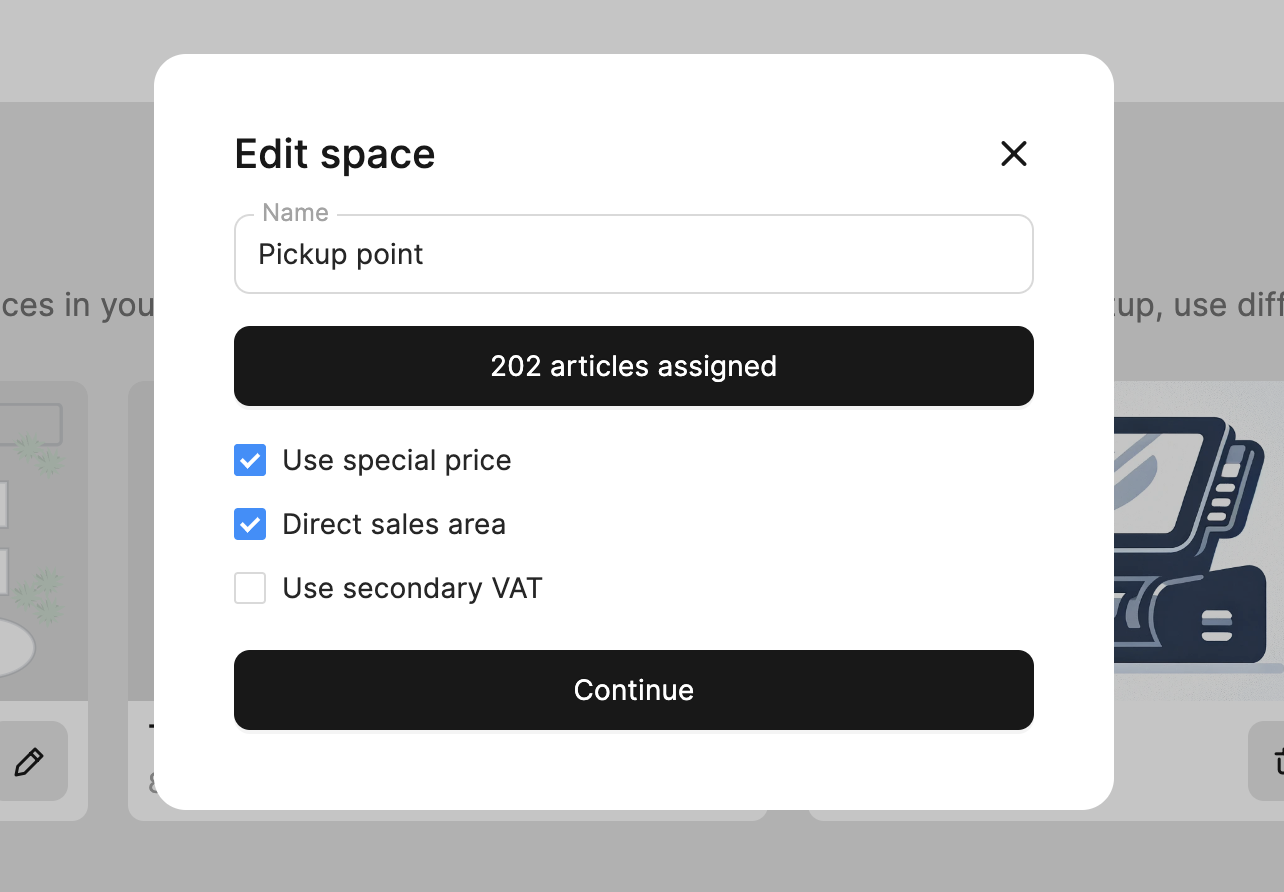This screenshot has height=892, width=1284.
Task: Click the "Use special price" label text
Action: tap(396, 460)
